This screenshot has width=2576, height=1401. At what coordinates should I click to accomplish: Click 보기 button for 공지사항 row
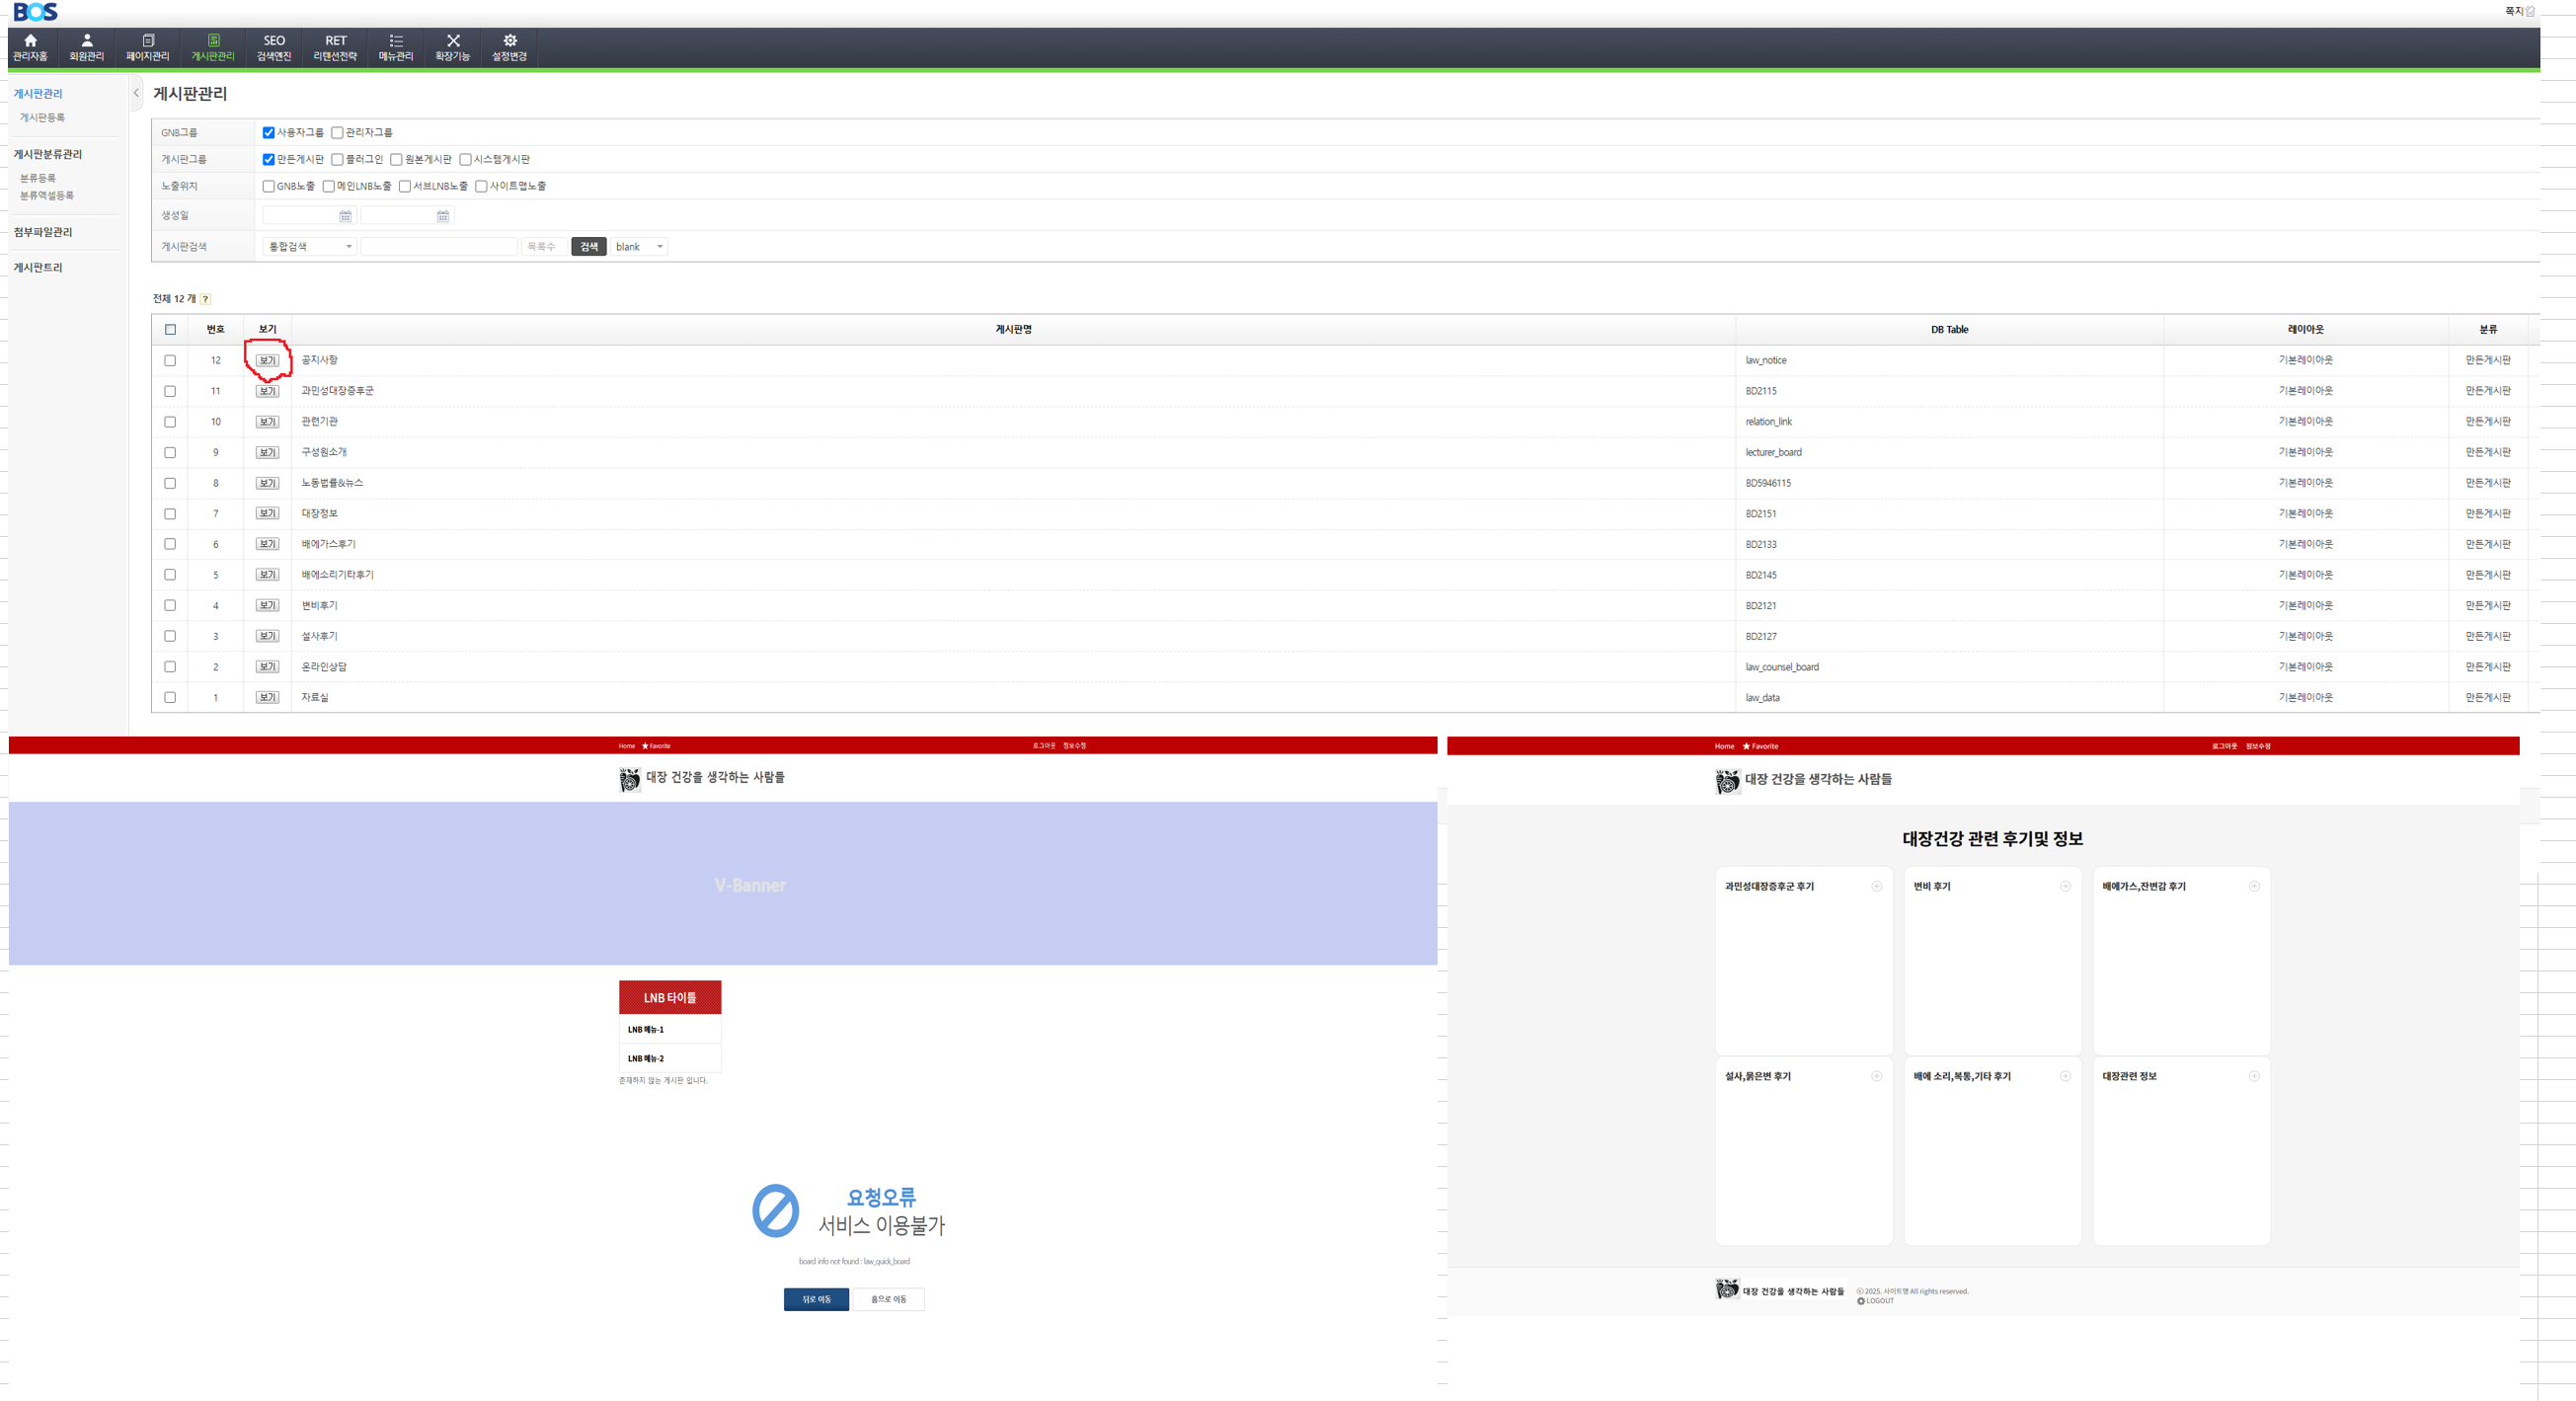click(267, 361)
